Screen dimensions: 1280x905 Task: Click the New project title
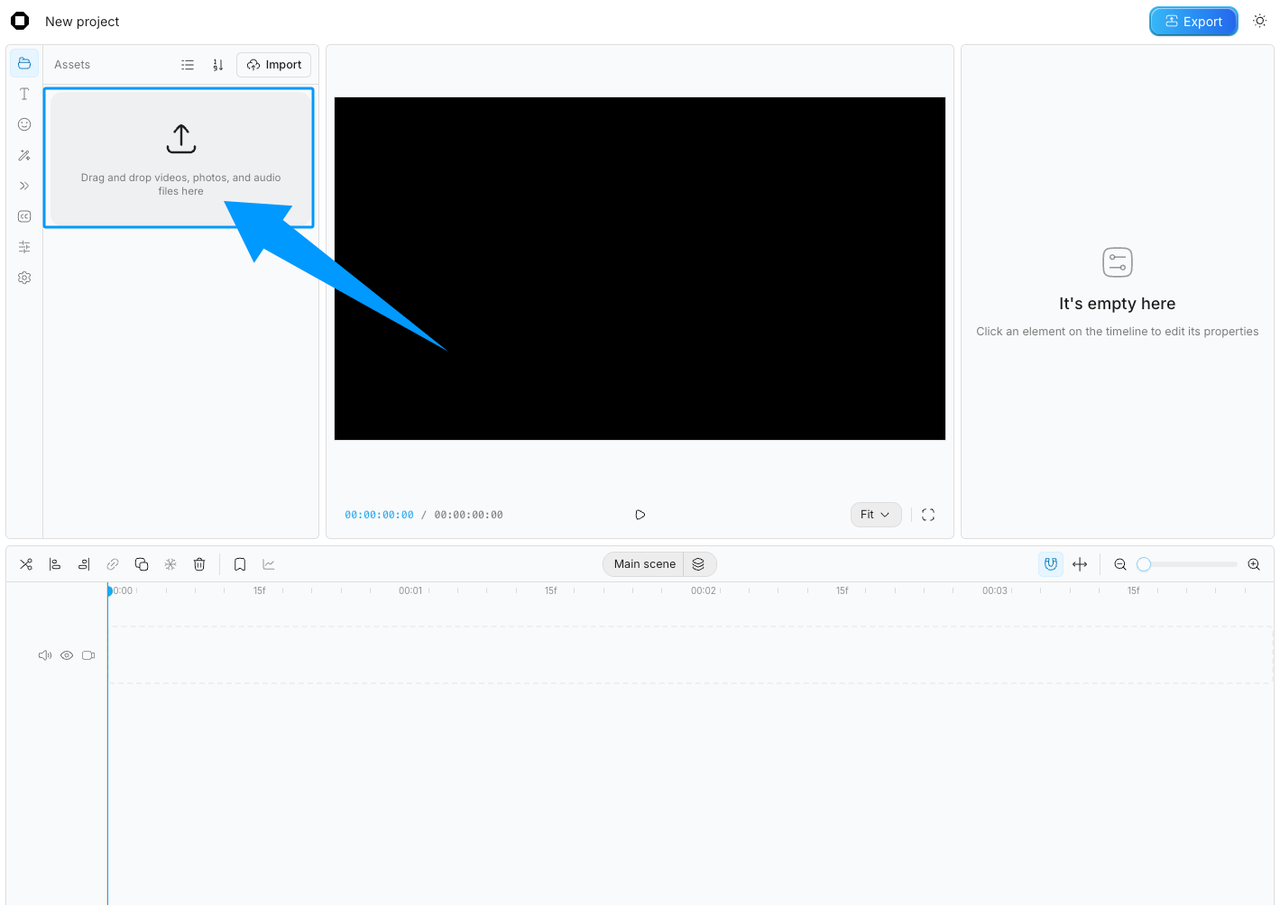(x=82, y=22)
